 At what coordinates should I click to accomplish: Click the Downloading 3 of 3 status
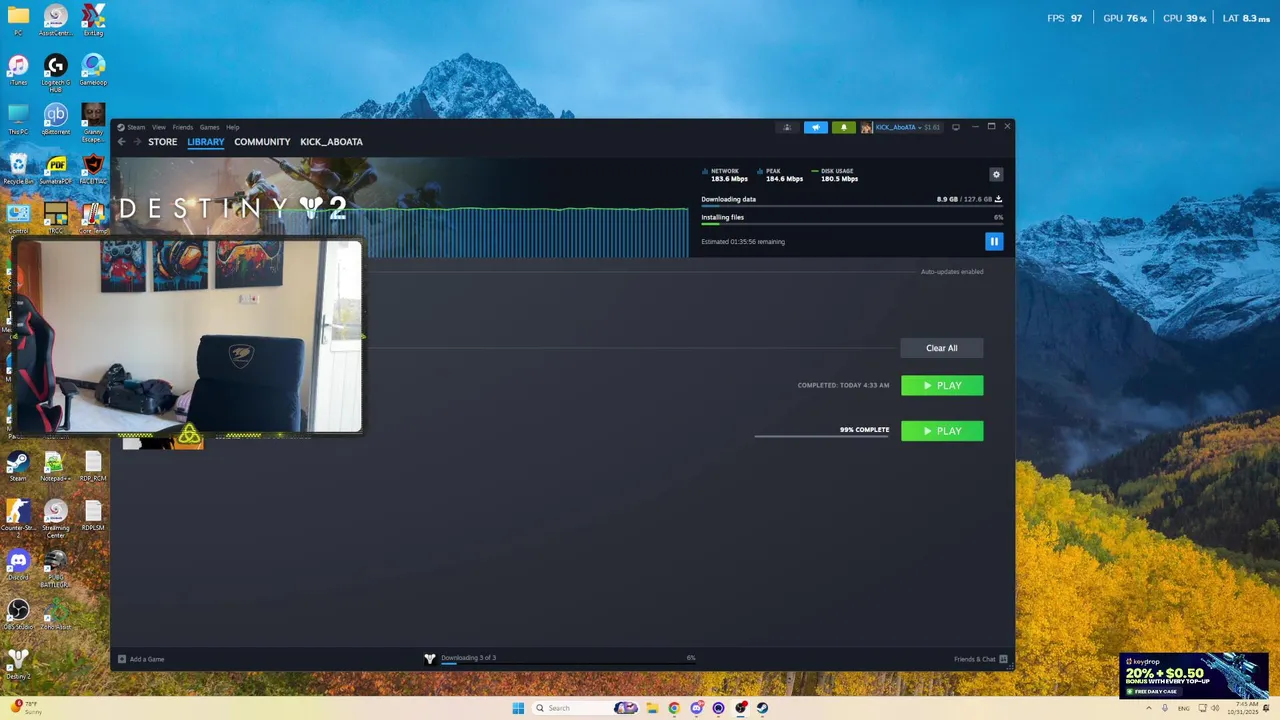(x=468, y=658)
